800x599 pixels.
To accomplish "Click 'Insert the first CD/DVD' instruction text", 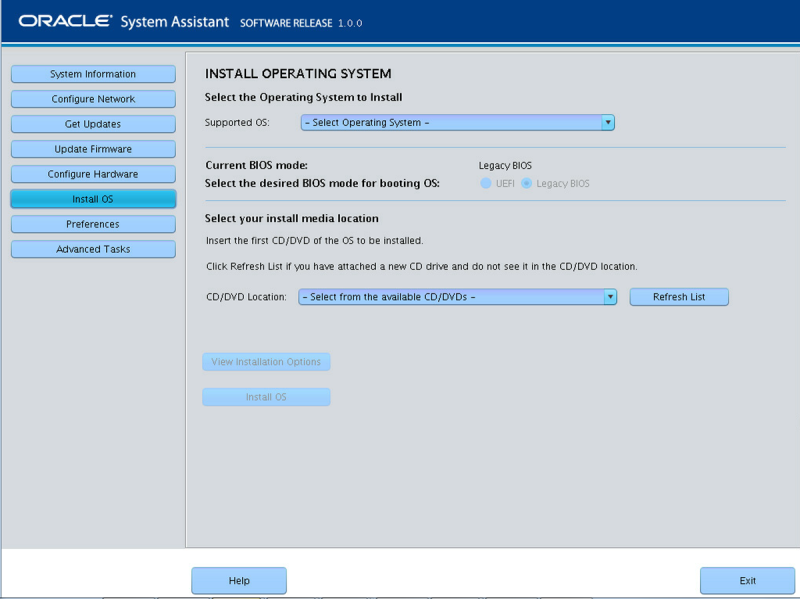I will coord(315,240).
